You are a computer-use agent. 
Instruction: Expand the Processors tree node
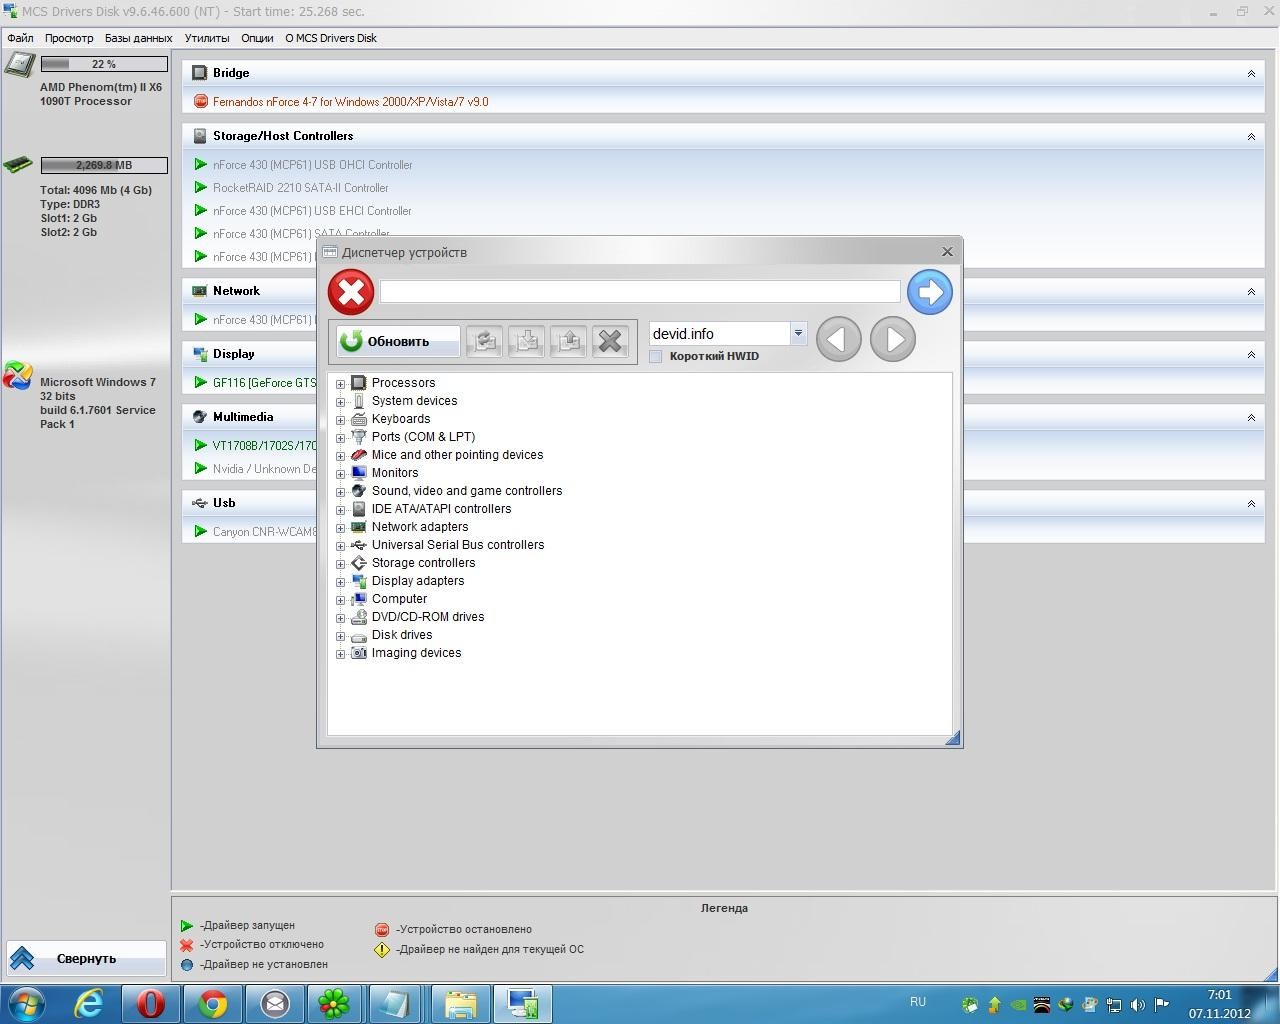[x=341, y=384]
